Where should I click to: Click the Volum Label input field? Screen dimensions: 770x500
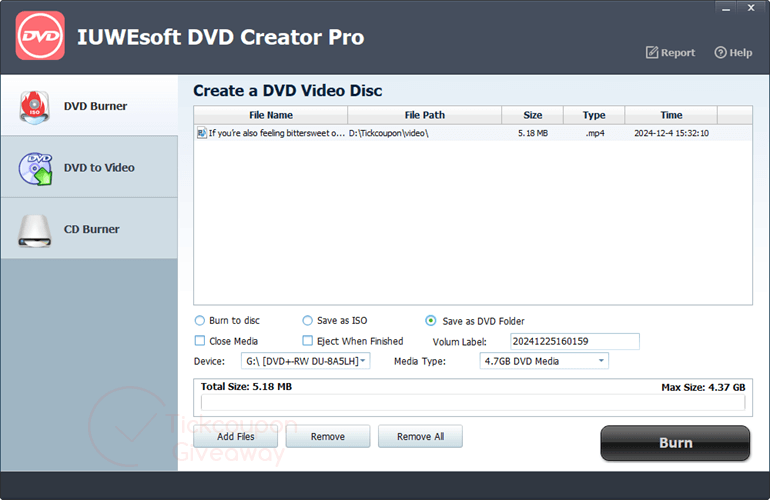(575, 341)
